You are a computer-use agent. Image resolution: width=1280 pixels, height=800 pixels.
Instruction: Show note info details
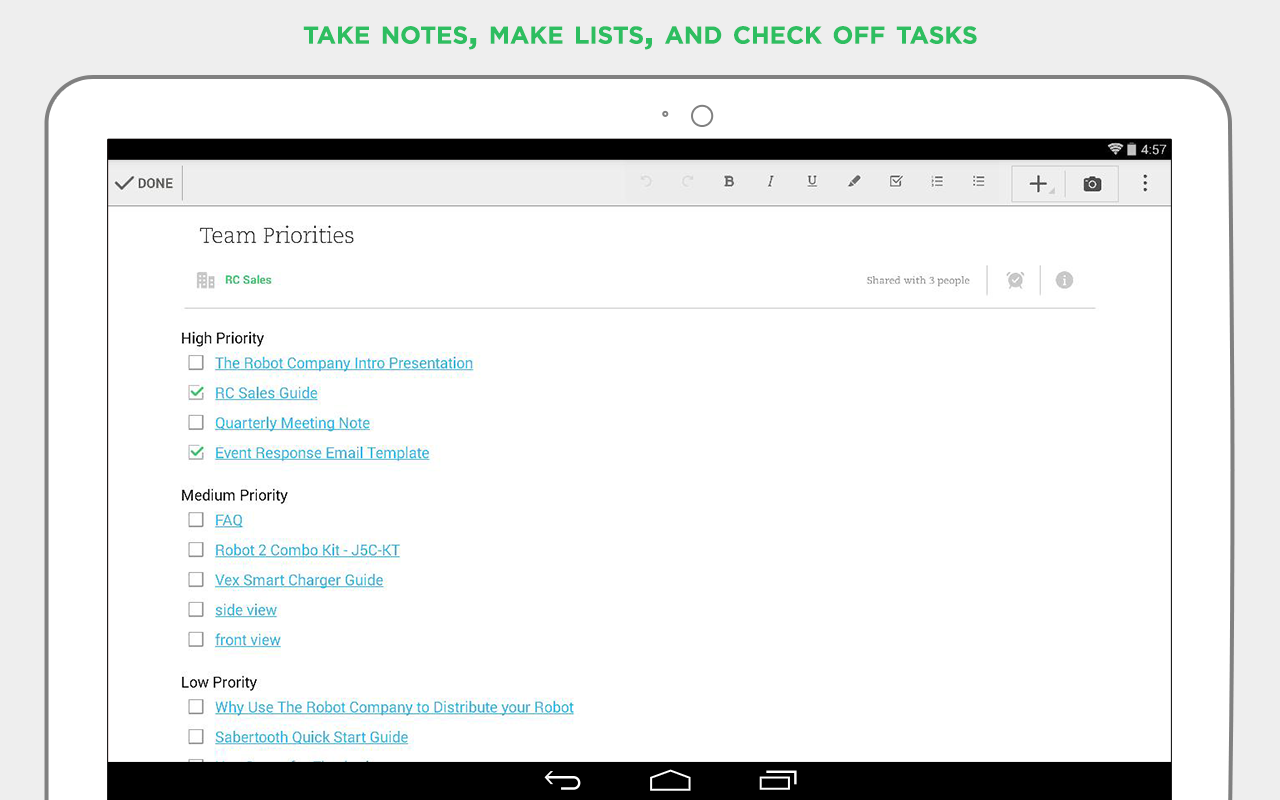tap(1064, 280)
